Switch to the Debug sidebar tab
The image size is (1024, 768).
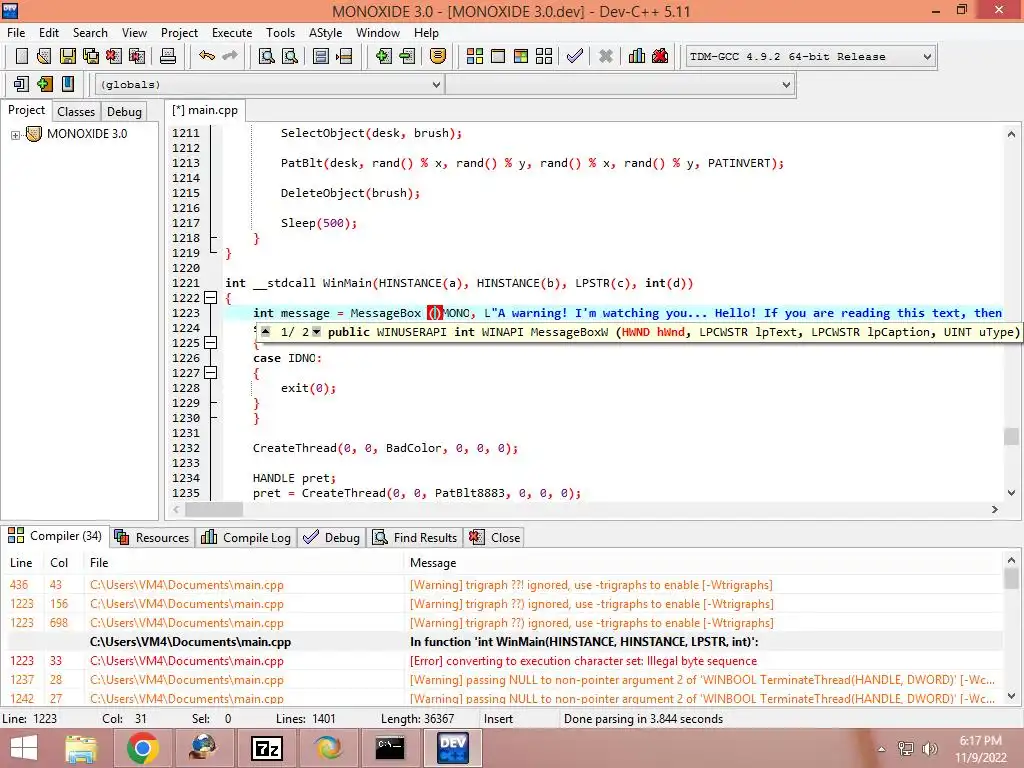point(124,112)
